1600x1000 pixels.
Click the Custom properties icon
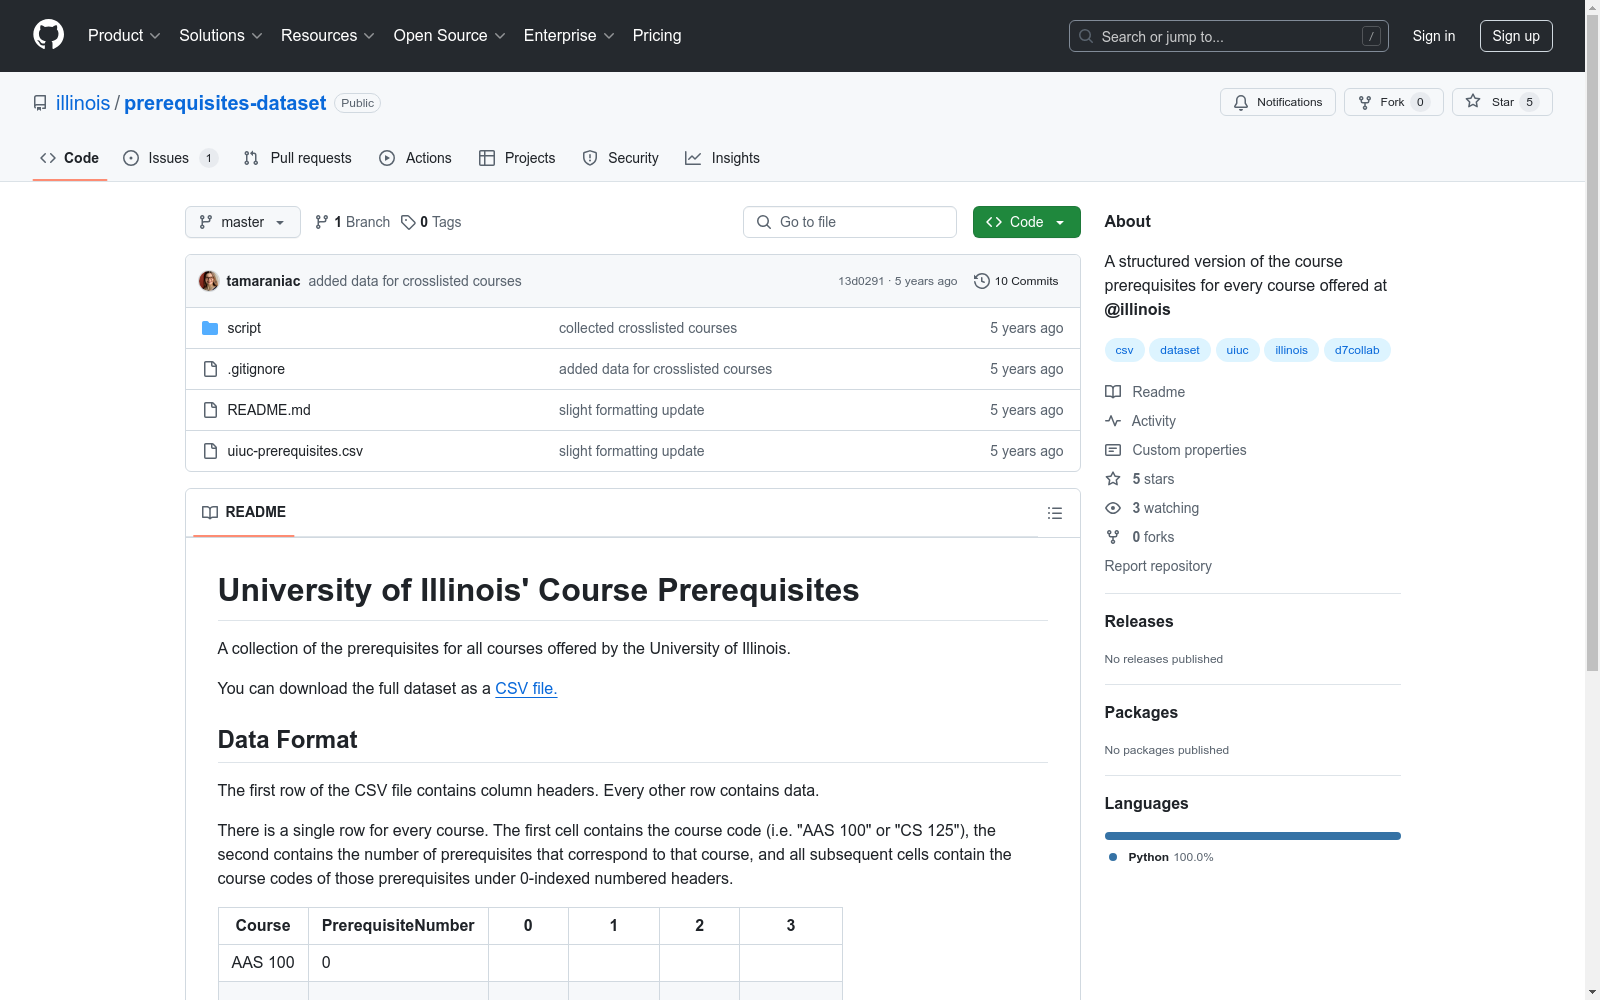[1113, 450]
